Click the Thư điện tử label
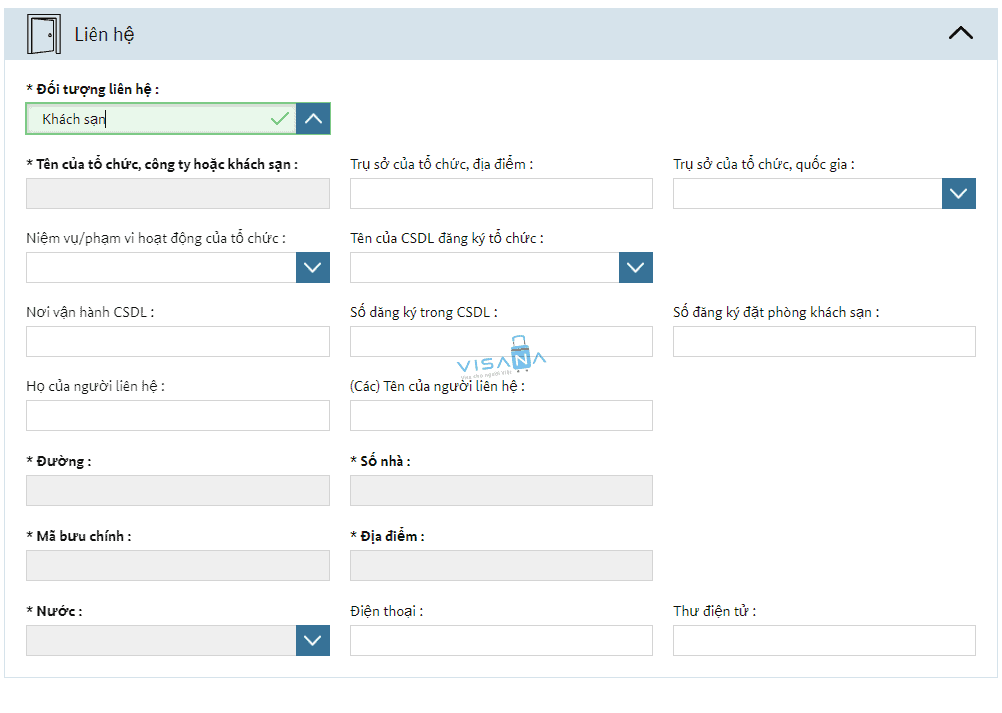Screen dimensions: 1002x713 714,611
